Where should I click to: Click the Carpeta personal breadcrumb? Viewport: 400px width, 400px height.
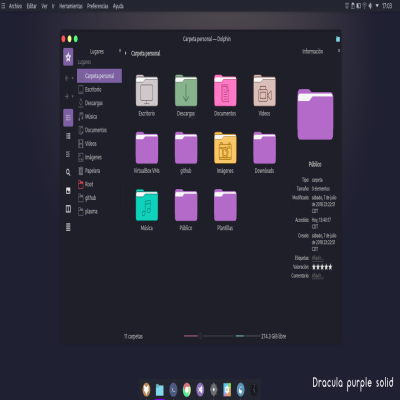(146, 54)
